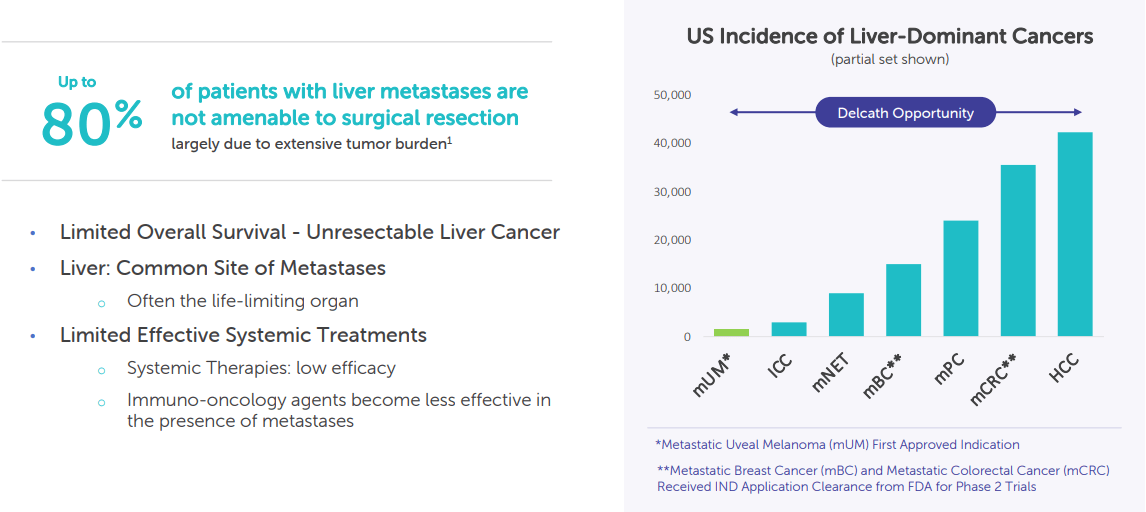Click the mCRC chart bar

click(1018, 250)
